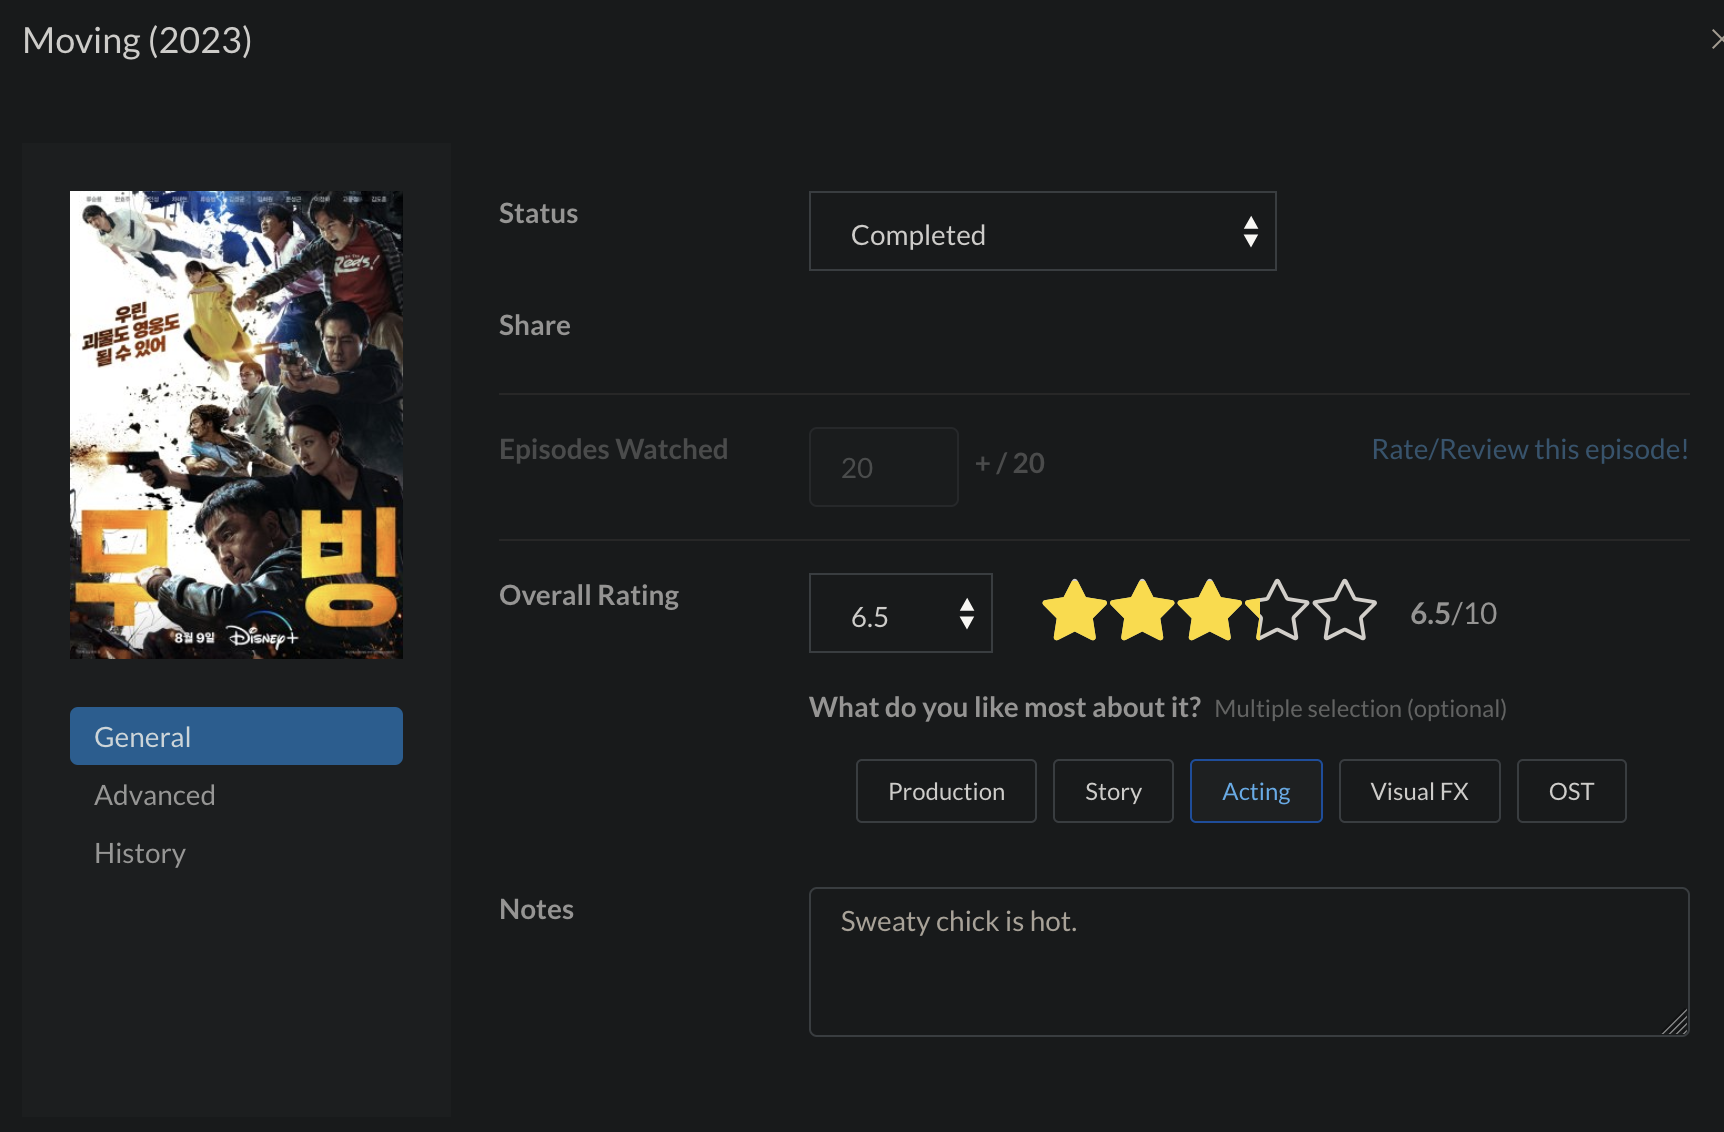
Task: Click the Moving (2023) title text
Action: [x=137, y=40]
